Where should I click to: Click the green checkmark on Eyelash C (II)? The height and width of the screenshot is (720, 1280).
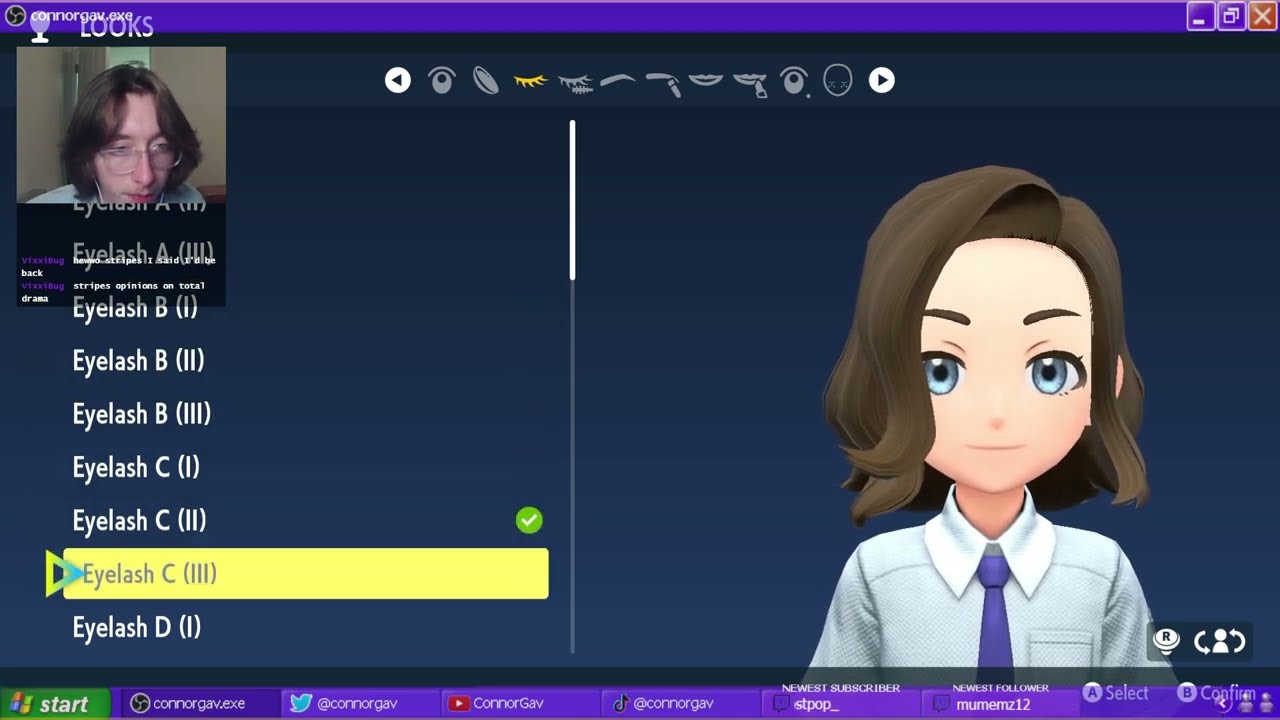tap(529, 520)
